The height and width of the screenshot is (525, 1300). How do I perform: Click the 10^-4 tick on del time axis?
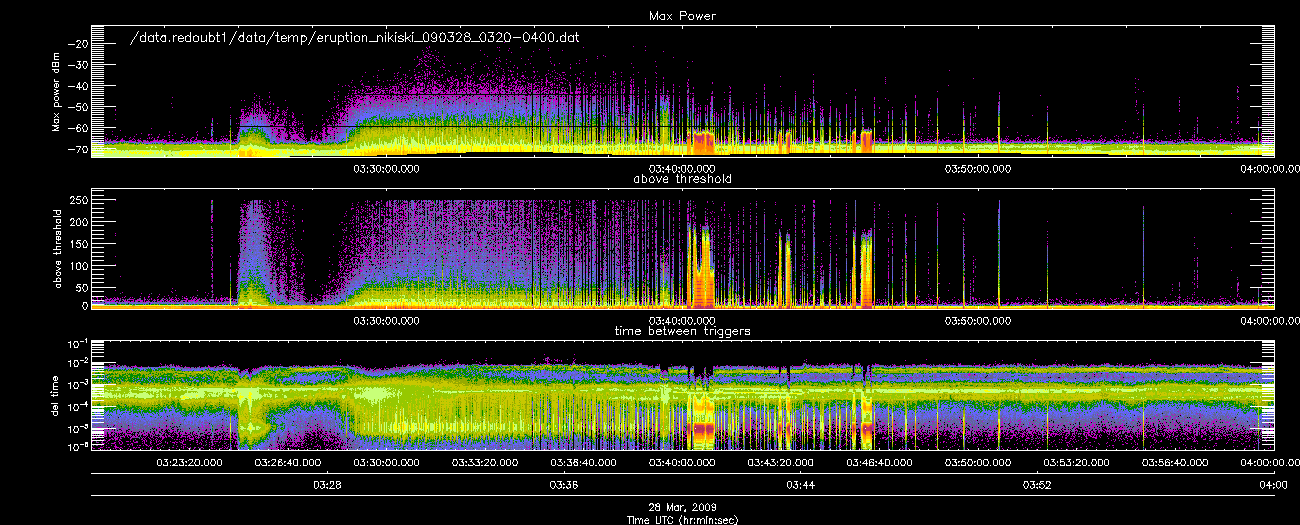[x=77, y=405]
